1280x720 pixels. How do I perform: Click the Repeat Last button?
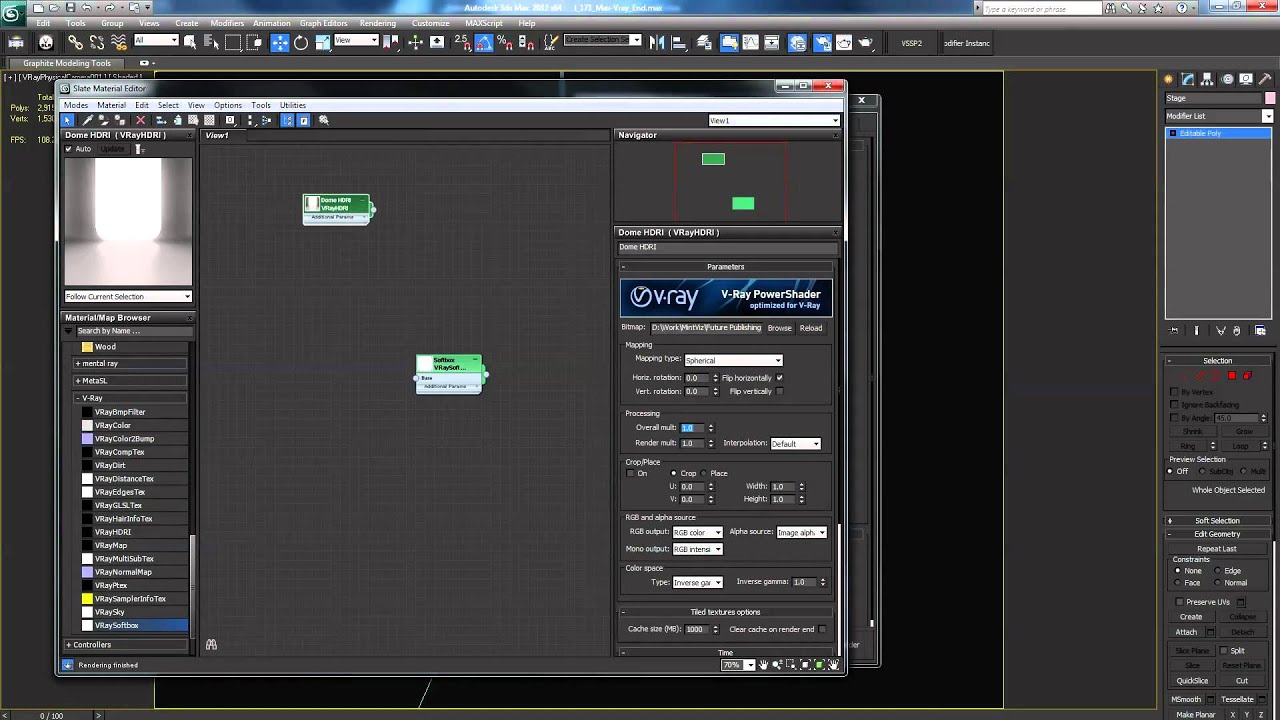[1217, 549]
